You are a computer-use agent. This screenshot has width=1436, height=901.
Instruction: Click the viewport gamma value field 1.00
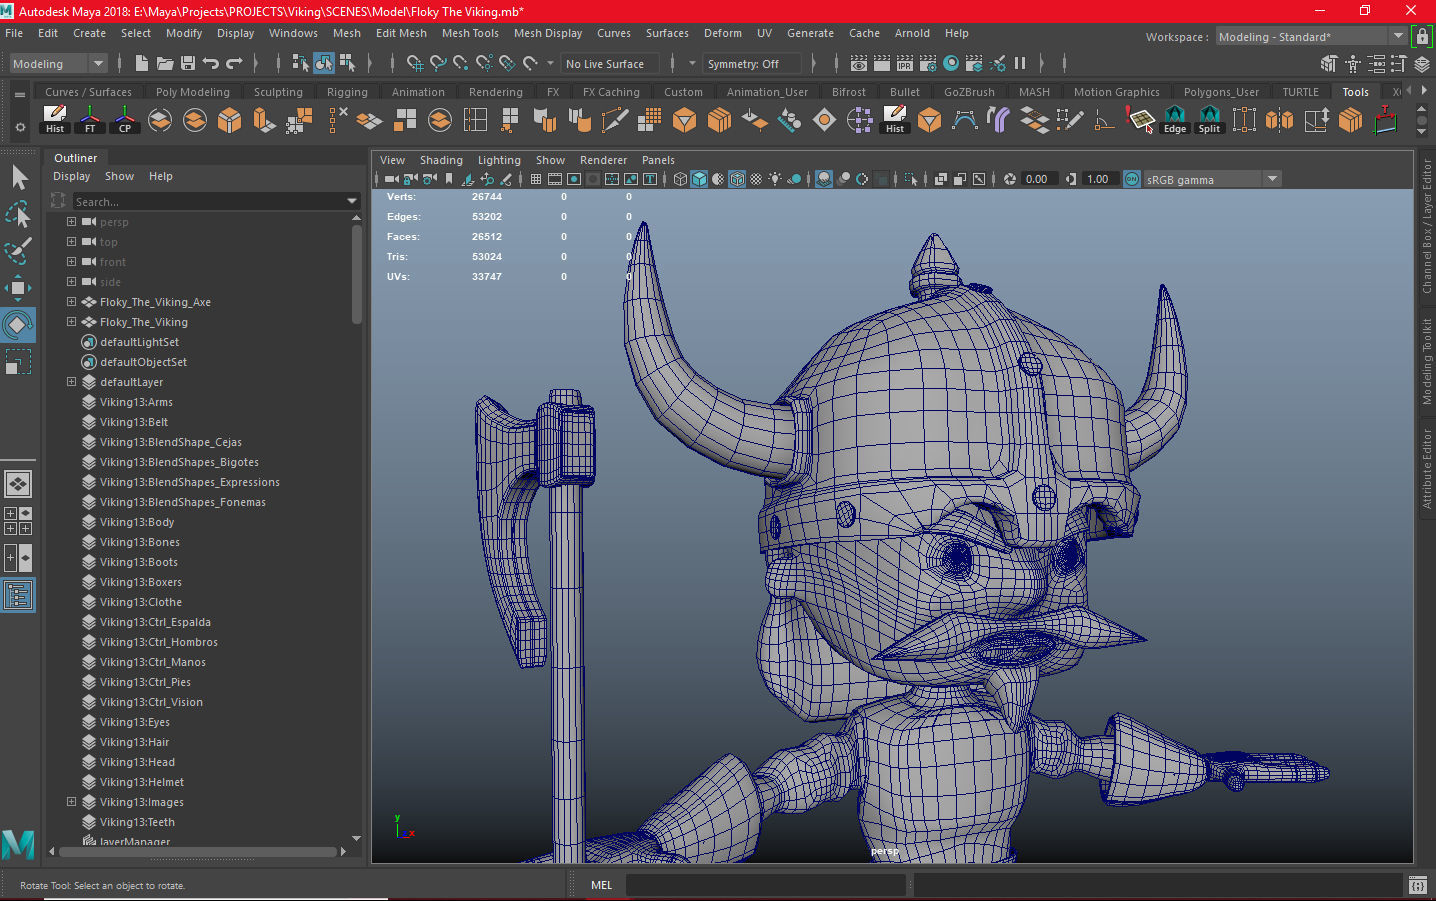pyautogui.click(x=1100, y=179)
